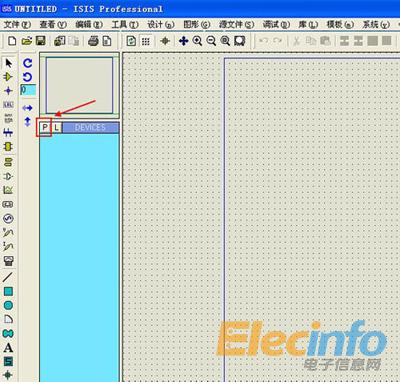Select the Component mode tool
Screen dimensions: 400x382
click(8, 77)
